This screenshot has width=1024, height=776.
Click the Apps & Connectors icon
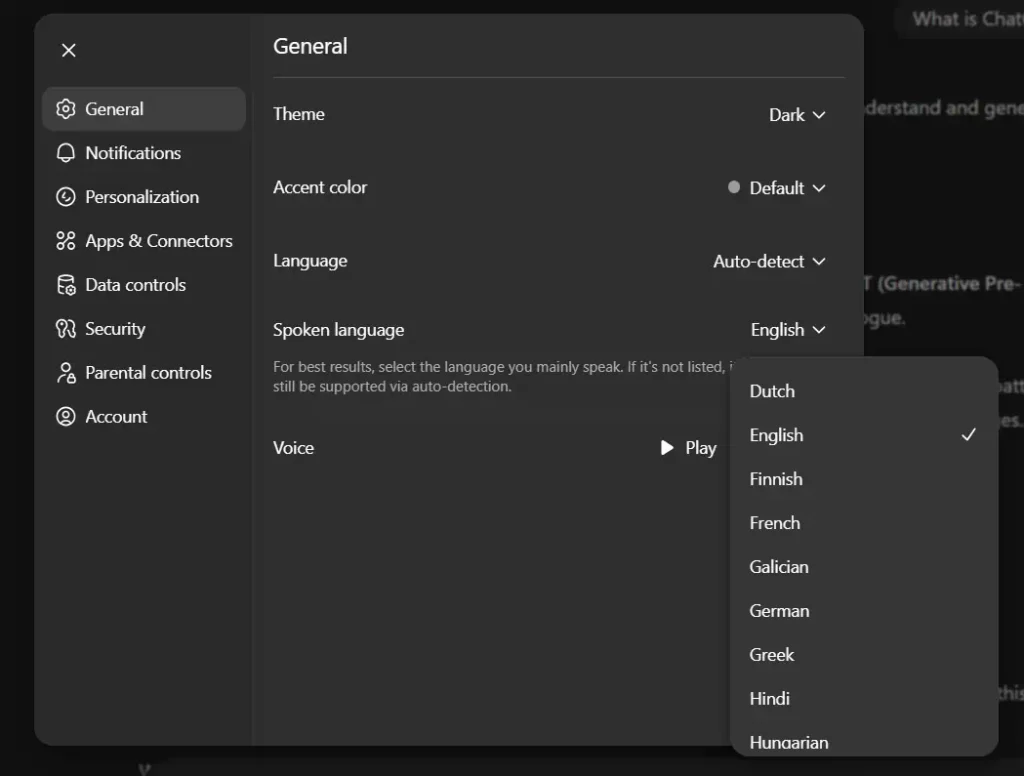66,241
